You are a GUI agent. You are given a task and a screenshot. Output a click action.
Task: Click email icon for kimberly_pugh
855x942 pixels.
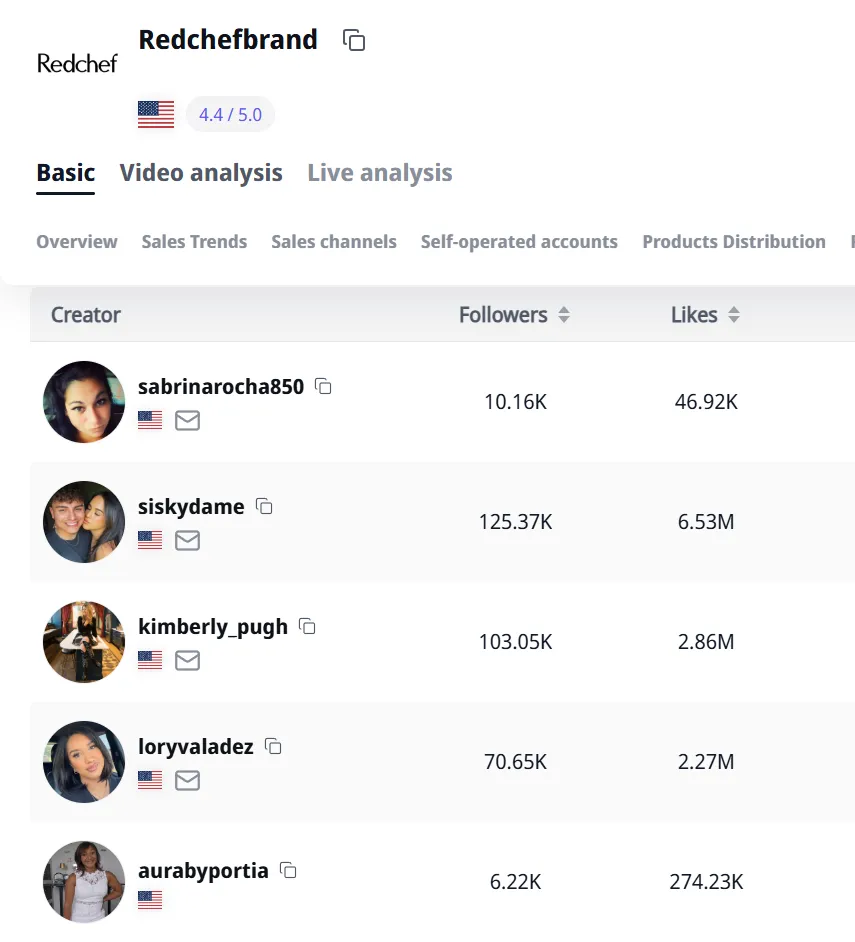pyautogui.click(x=187, y=660)
